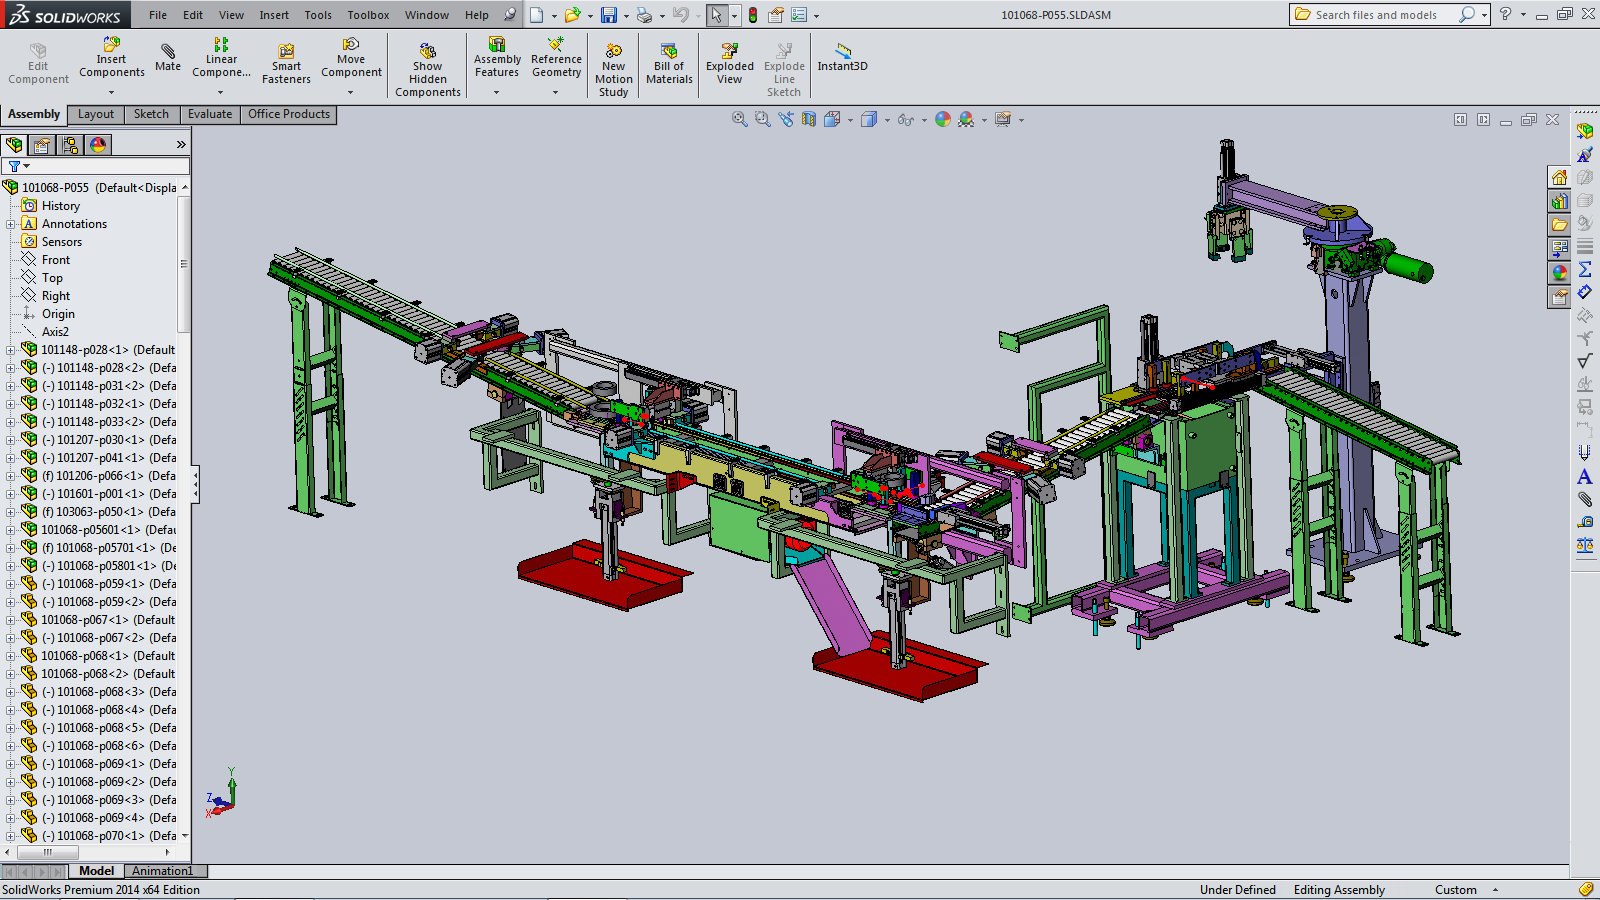
Task: Expand FeatureManager panel chevron
Action: click(181, 145)
